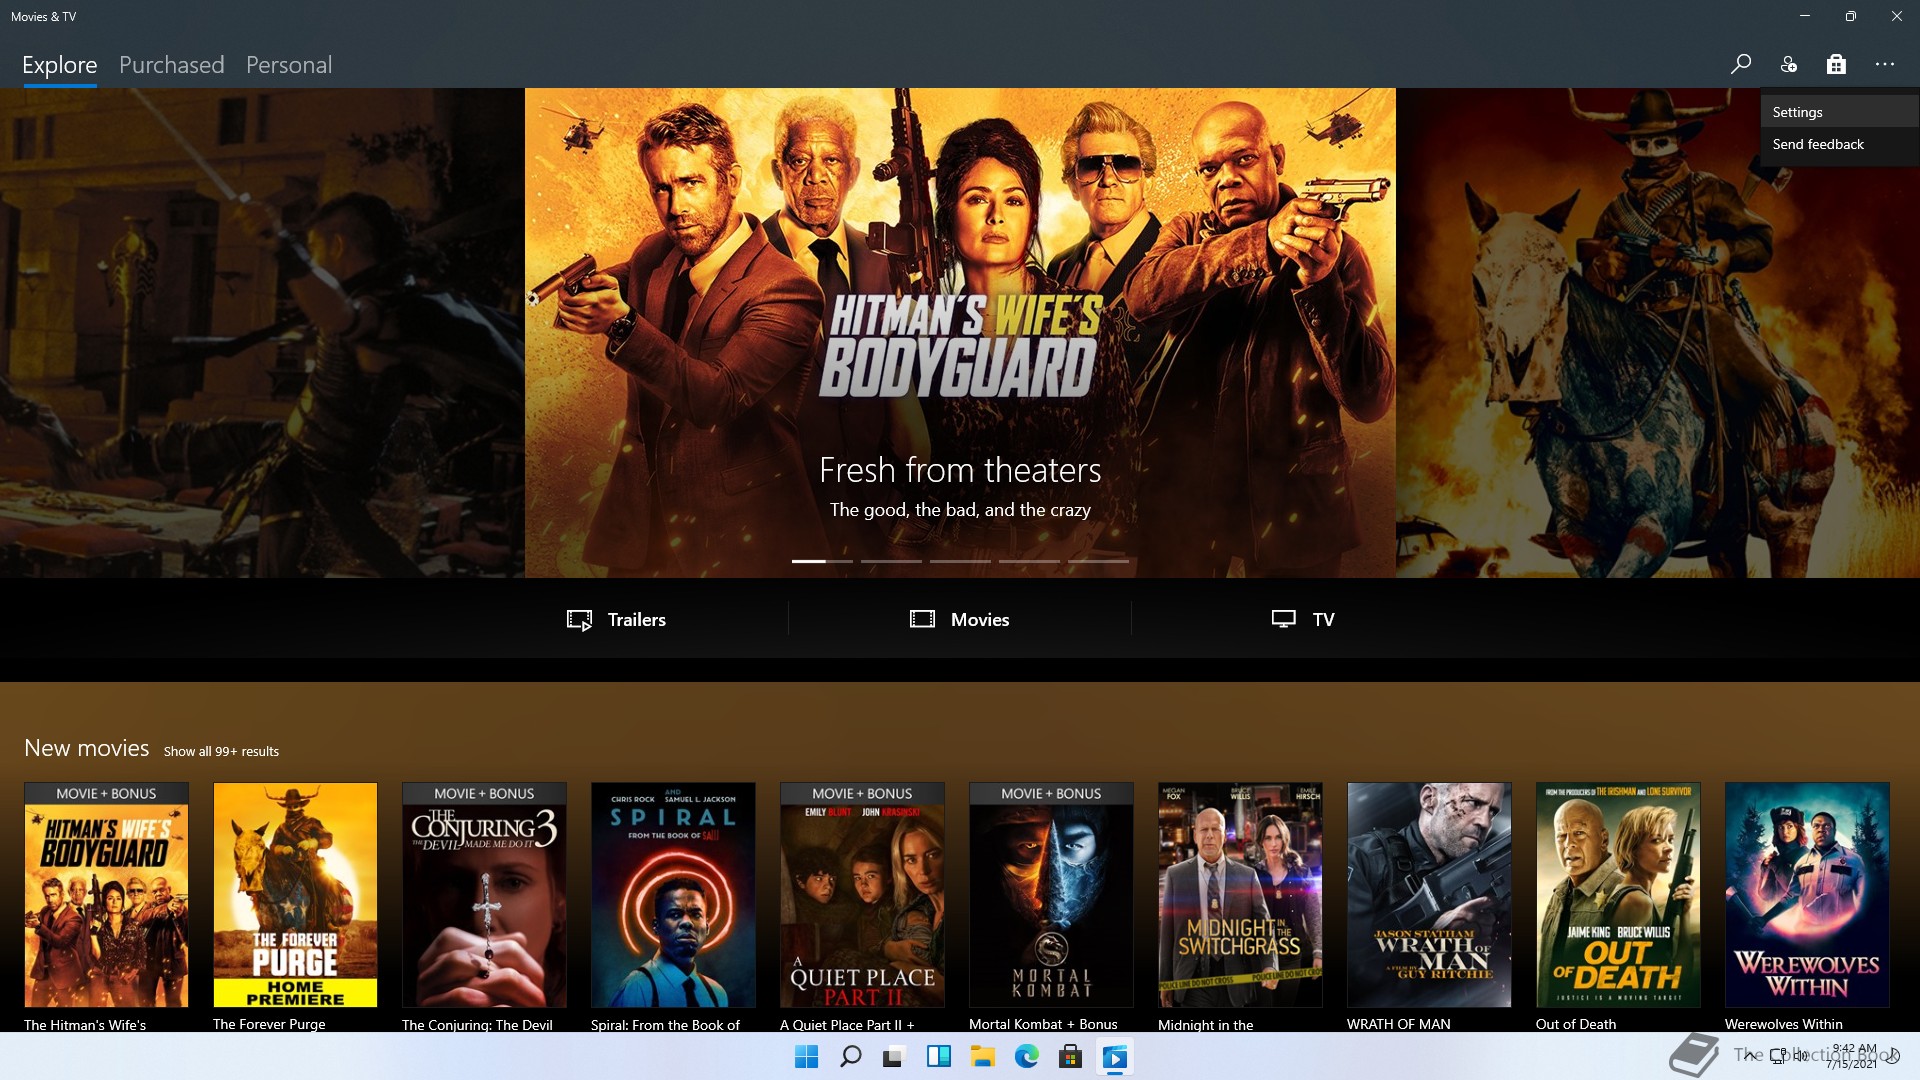Open the Microsoft Store bag icon
Viewport: 1920px width, 1080px height.
click(1836, 64)
